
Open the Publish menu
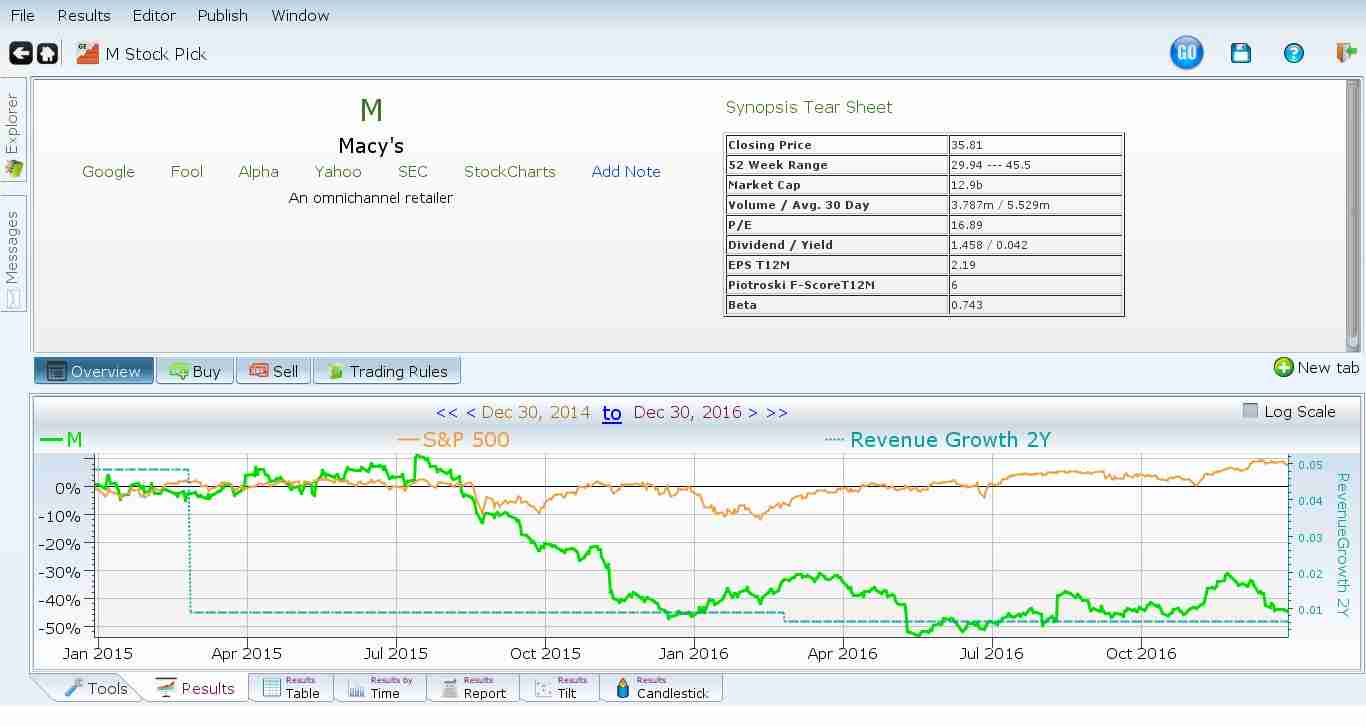tap(222, 15)
